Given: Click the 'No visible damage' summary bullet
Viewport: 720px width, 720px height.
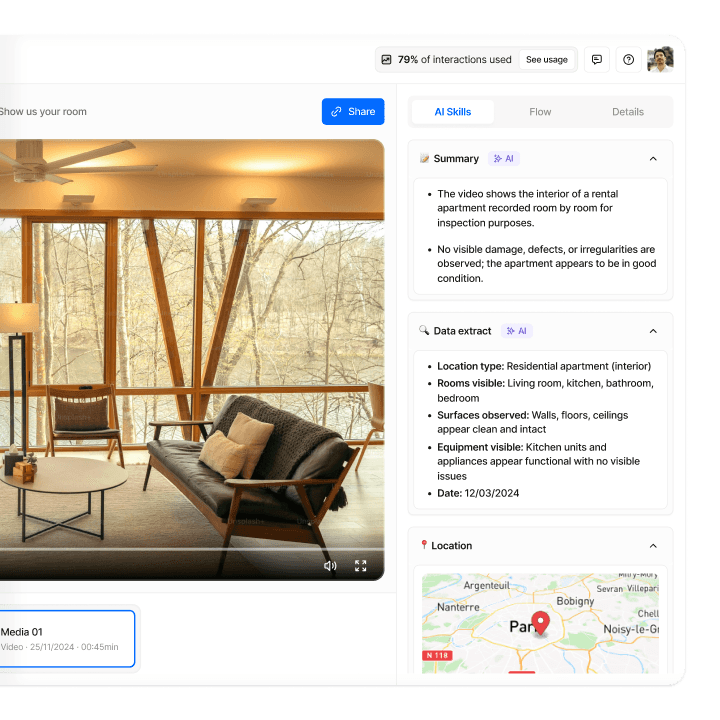Looking at the screenshot, I should pos(546,264).
